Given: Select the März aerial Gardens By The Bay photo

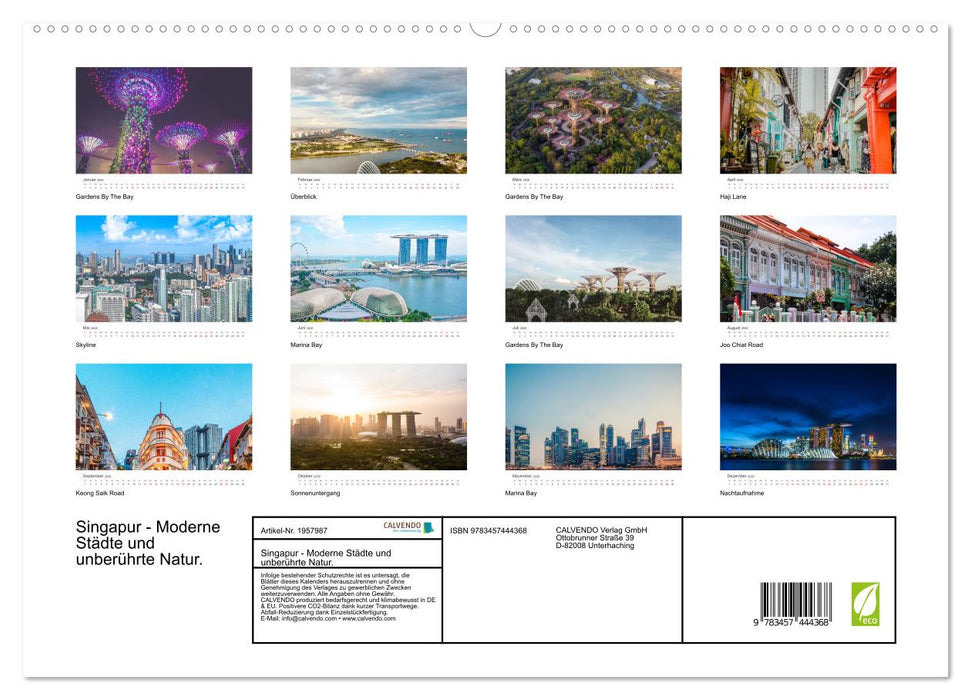Looking at the screenshot, I should click(x=593, y=120).
